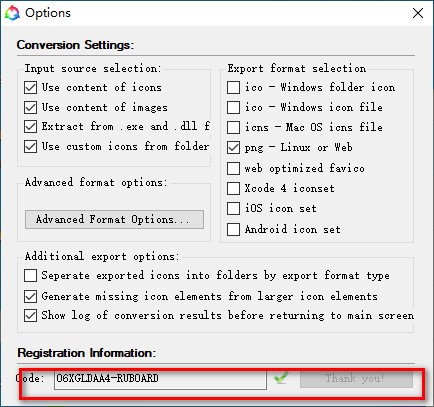The image size is (434, 407).
Task: Check Android icon set option
Action: 233,229
